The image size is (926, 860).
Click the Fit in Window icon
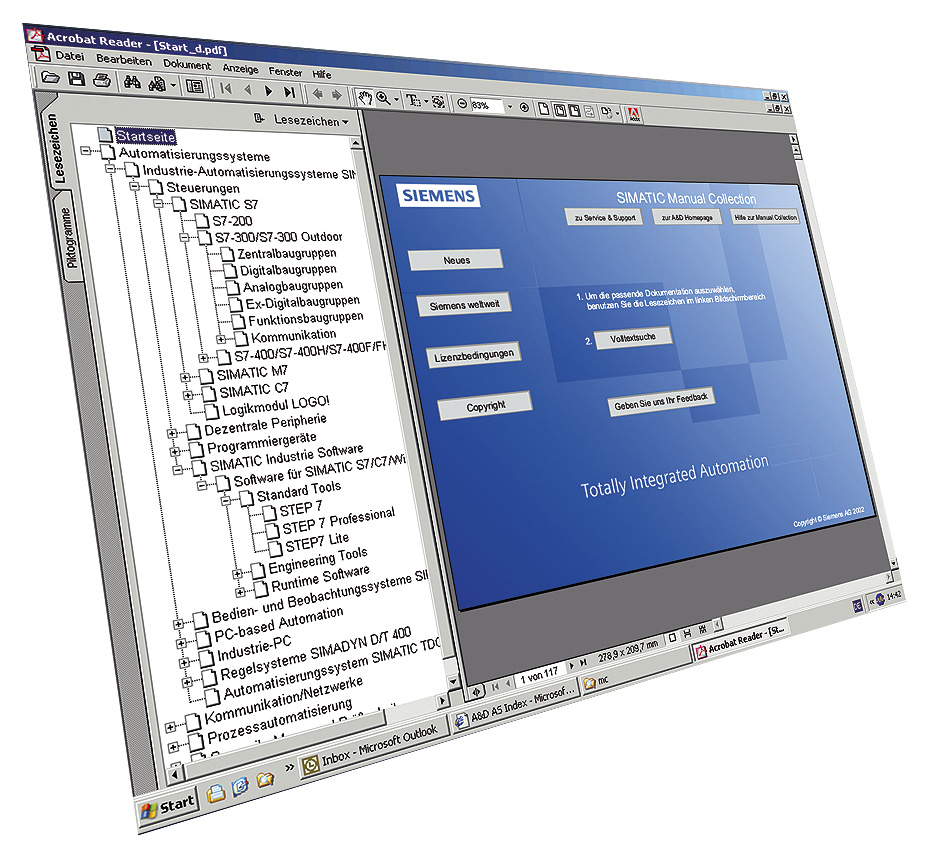[559, 110]
